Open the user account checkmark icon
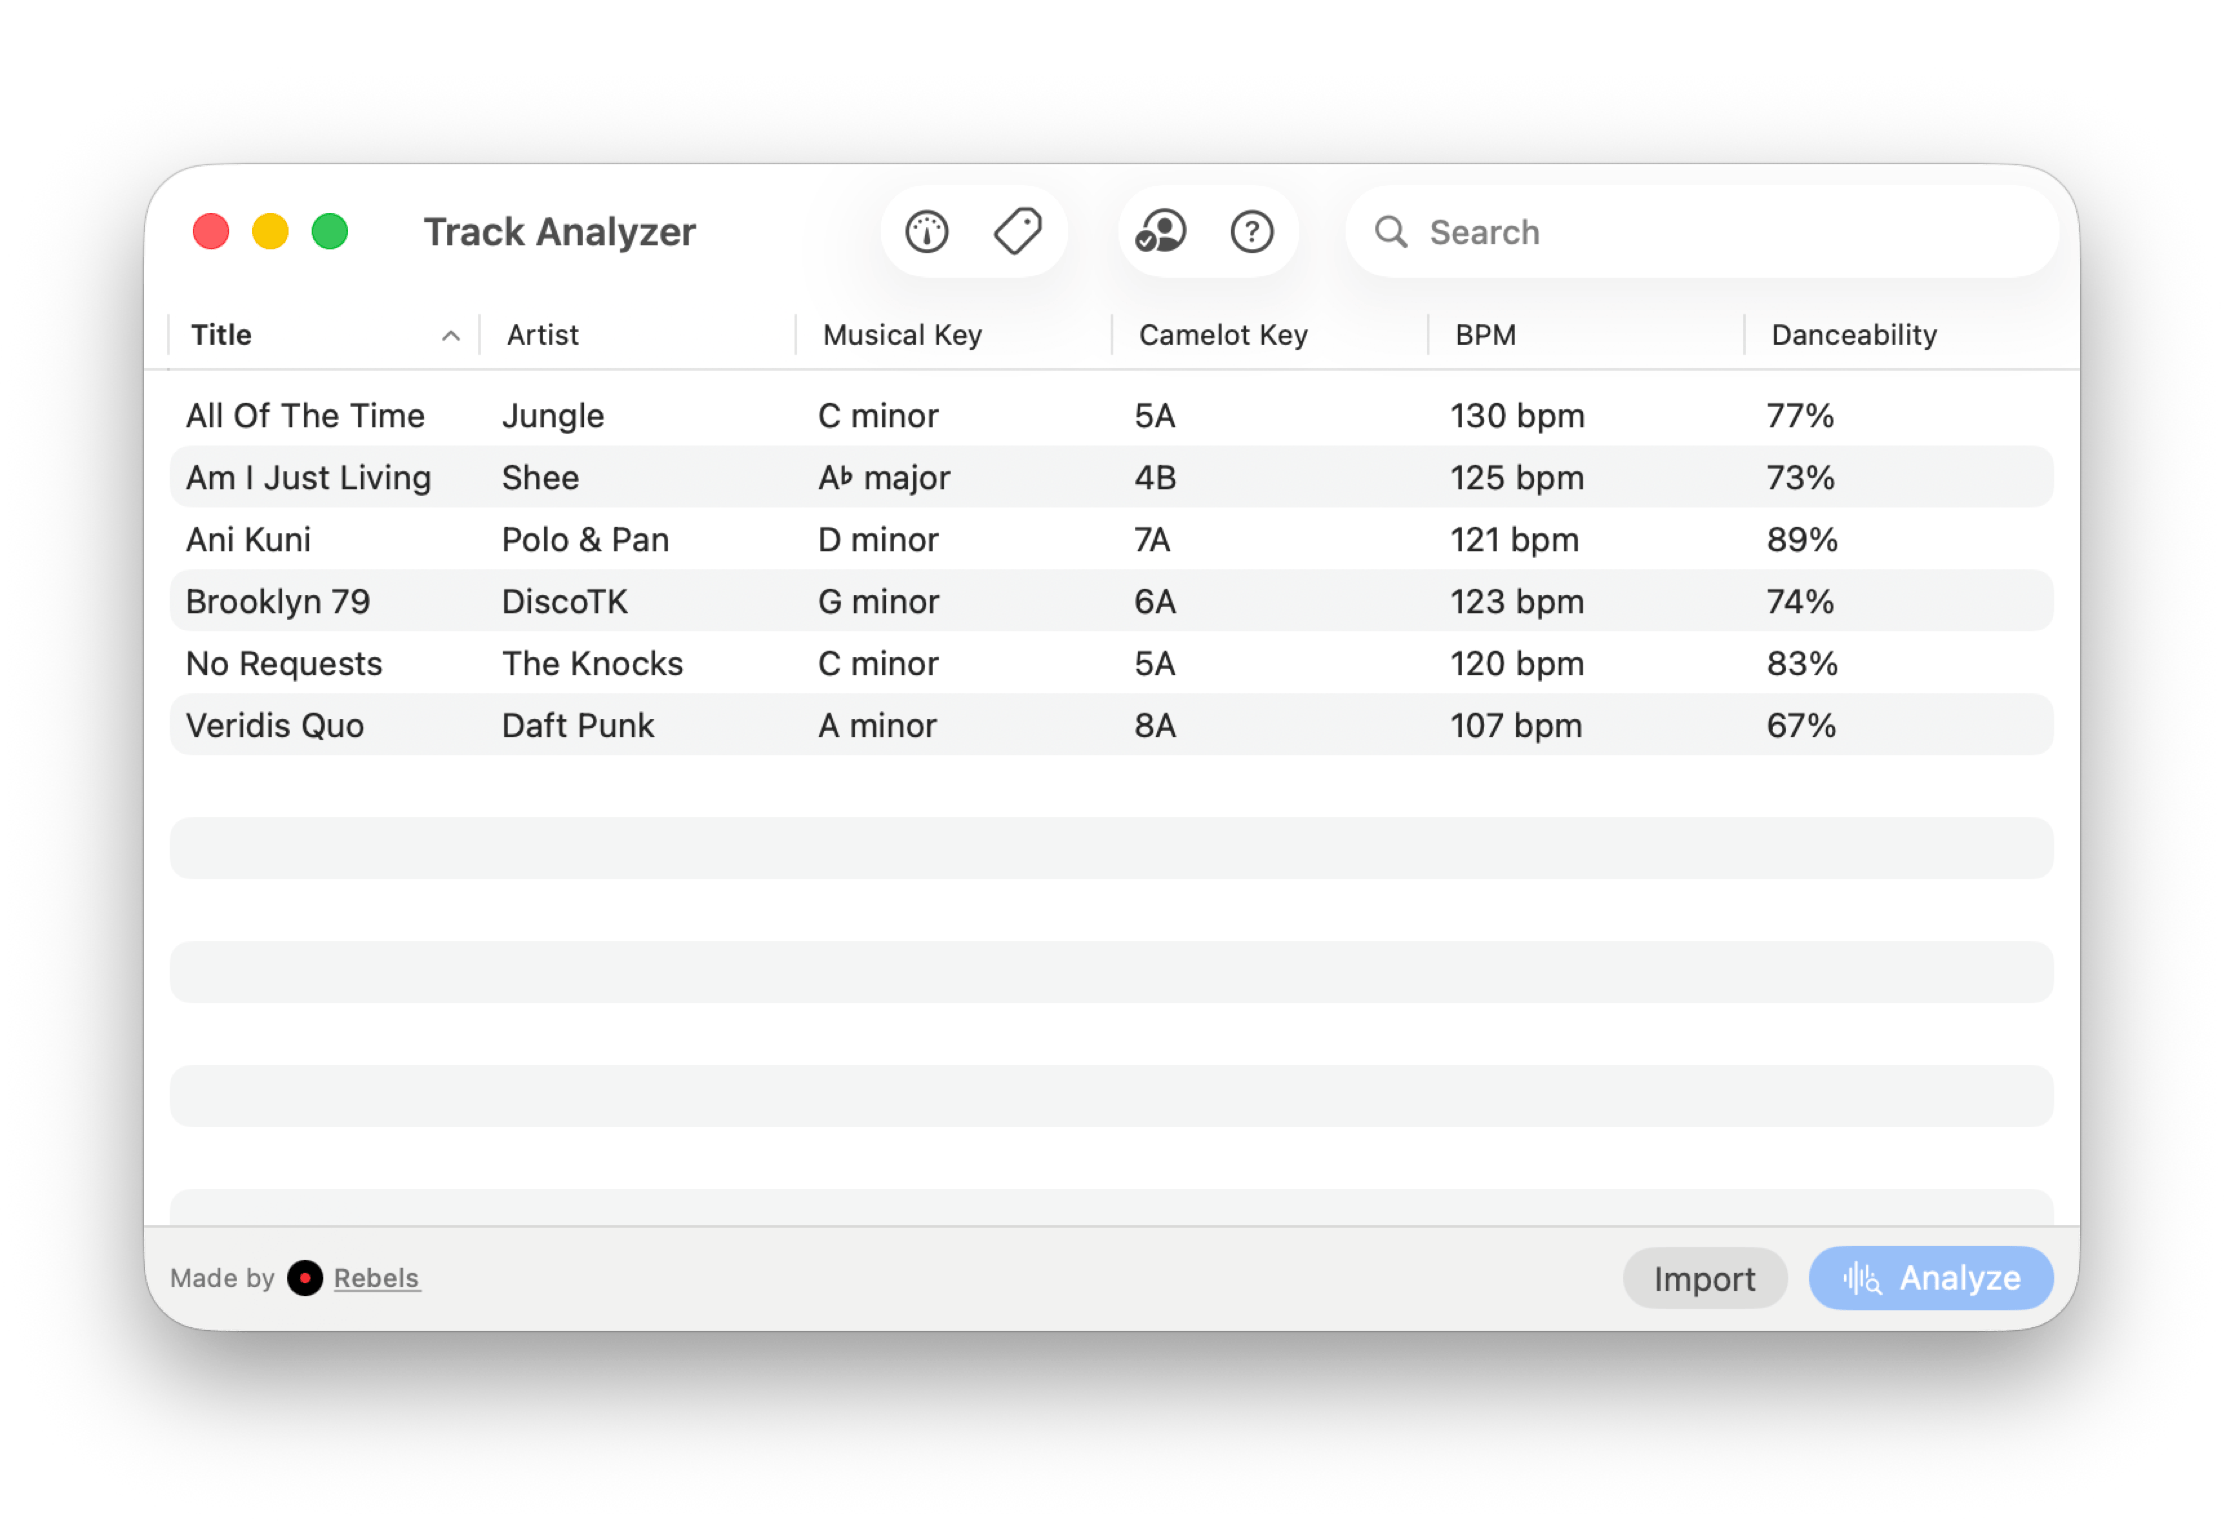This screenshot has width=2224, height=1522. click(1161, 232)
